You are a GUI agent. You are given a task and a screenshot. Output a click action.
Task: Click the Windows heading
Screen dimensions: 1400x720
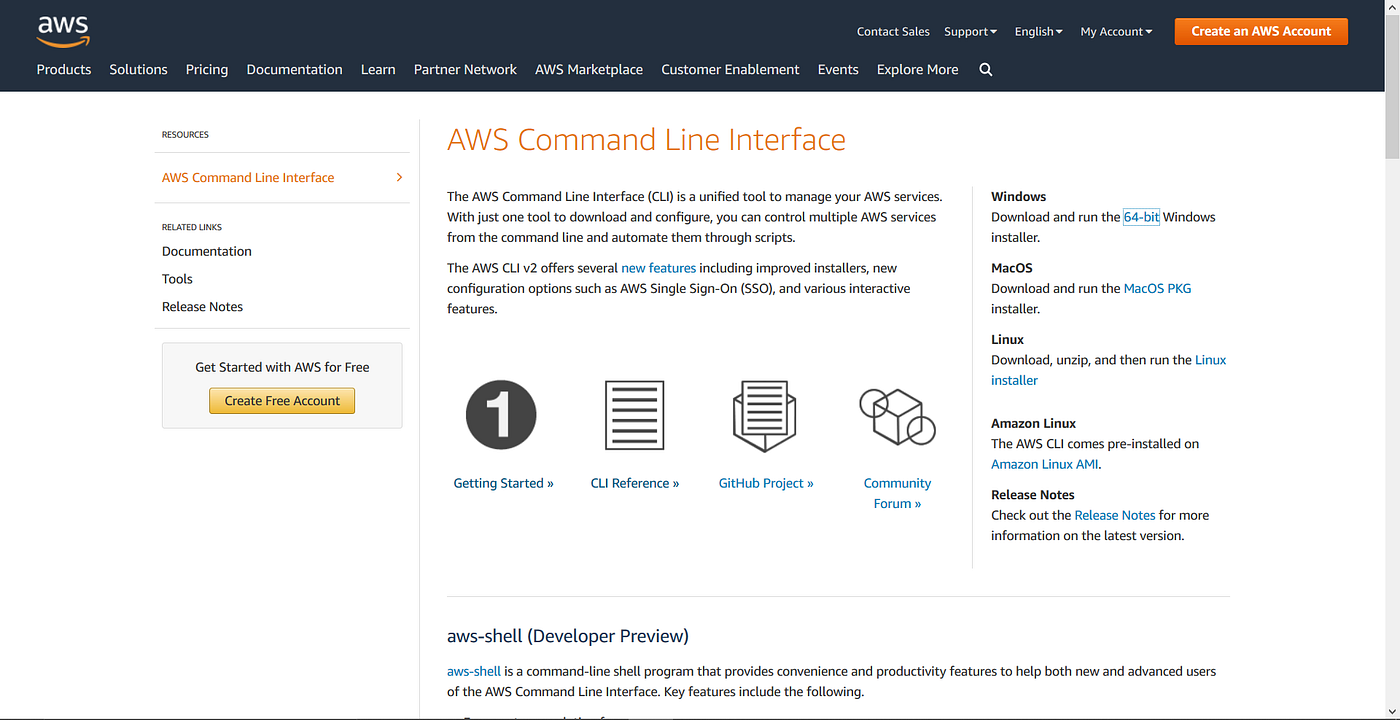(1018, 197)
